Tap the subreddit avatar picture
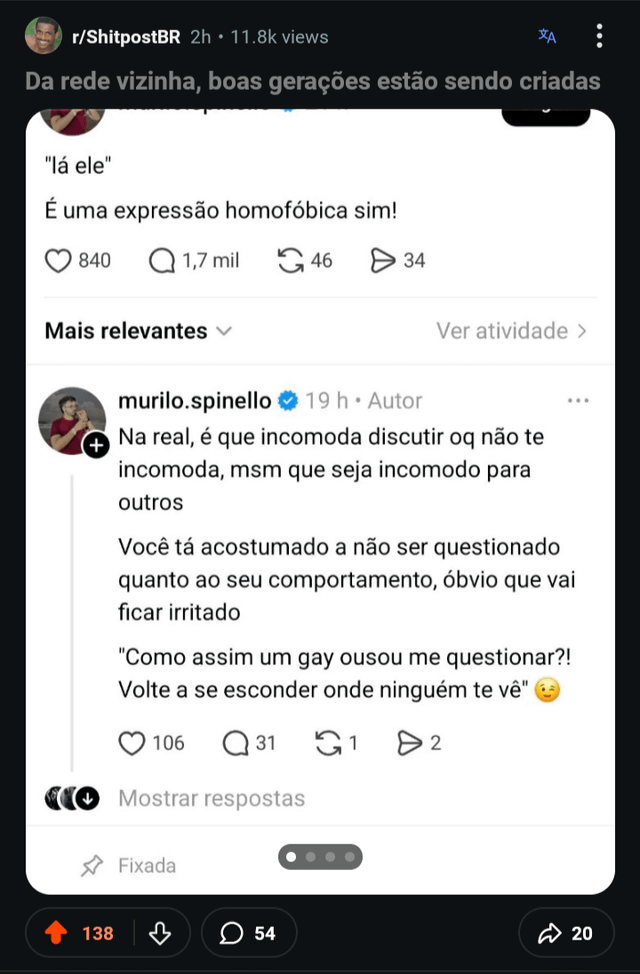 tap(42, 37)
